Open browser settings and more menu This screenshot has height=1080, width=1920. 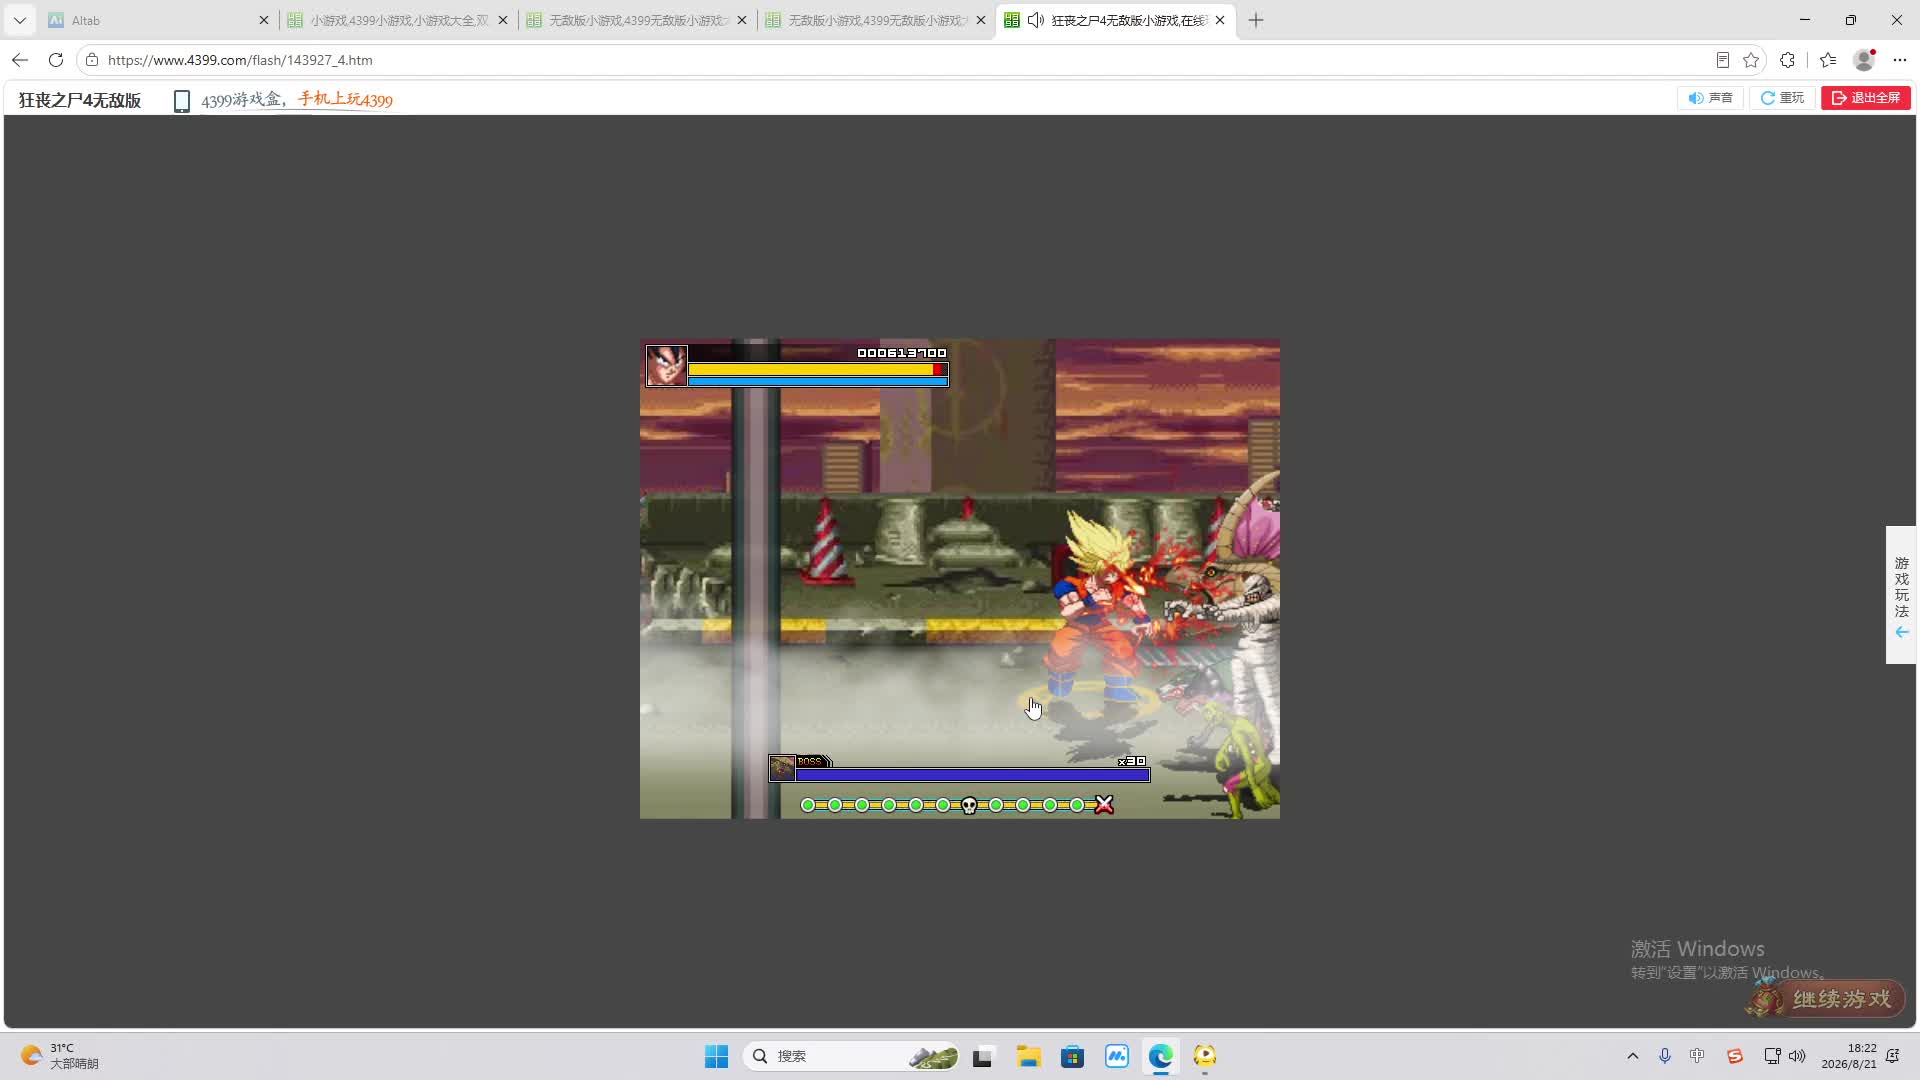click(1900, 60)
